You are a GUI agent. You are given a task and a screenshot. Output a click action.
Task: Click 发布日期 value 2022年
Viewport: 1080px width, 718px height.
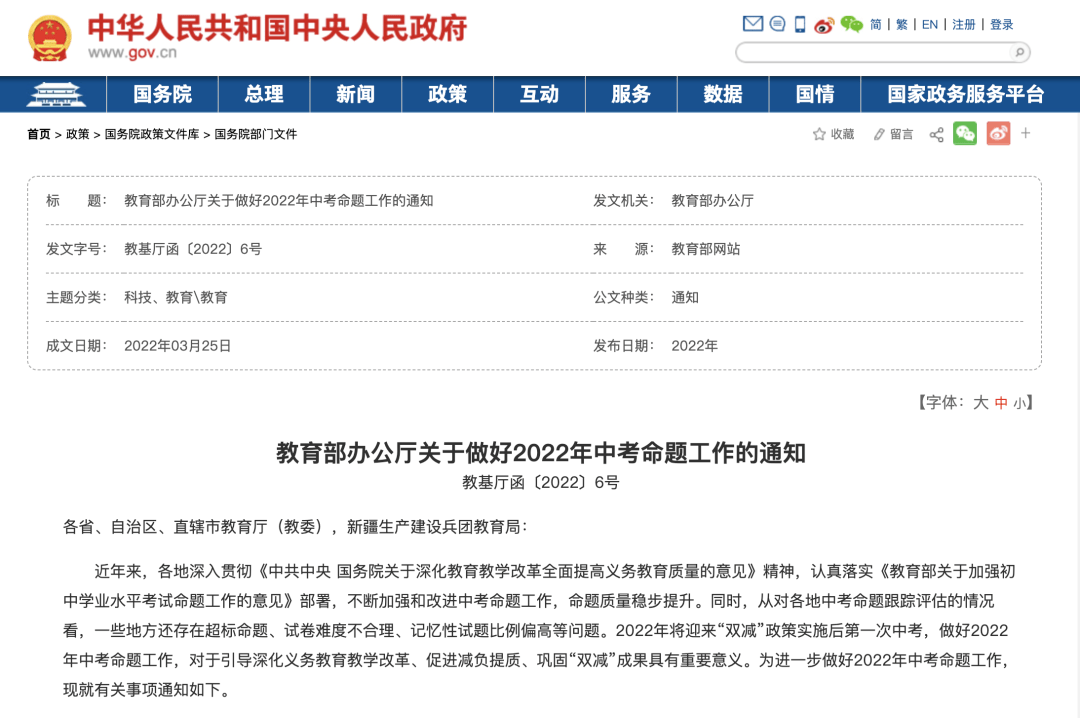[x=694, y=346]
